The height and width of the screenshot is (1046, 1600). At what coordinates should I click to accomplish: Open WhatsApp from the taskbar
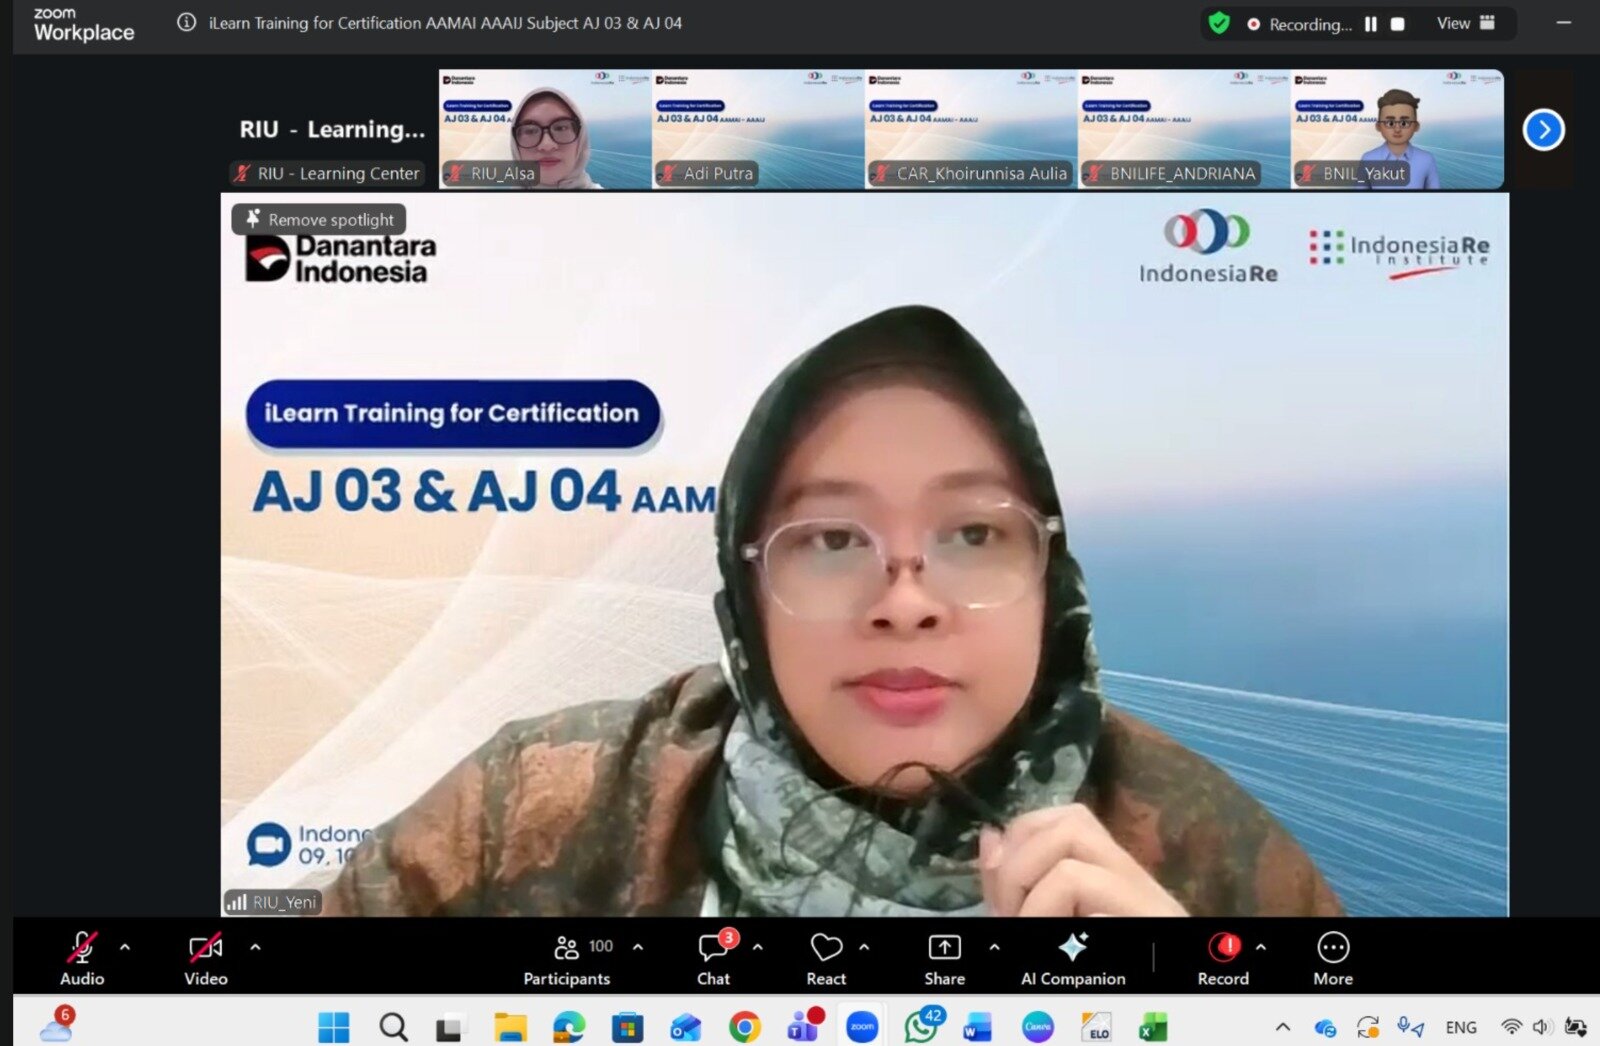tap(920, 1026)
